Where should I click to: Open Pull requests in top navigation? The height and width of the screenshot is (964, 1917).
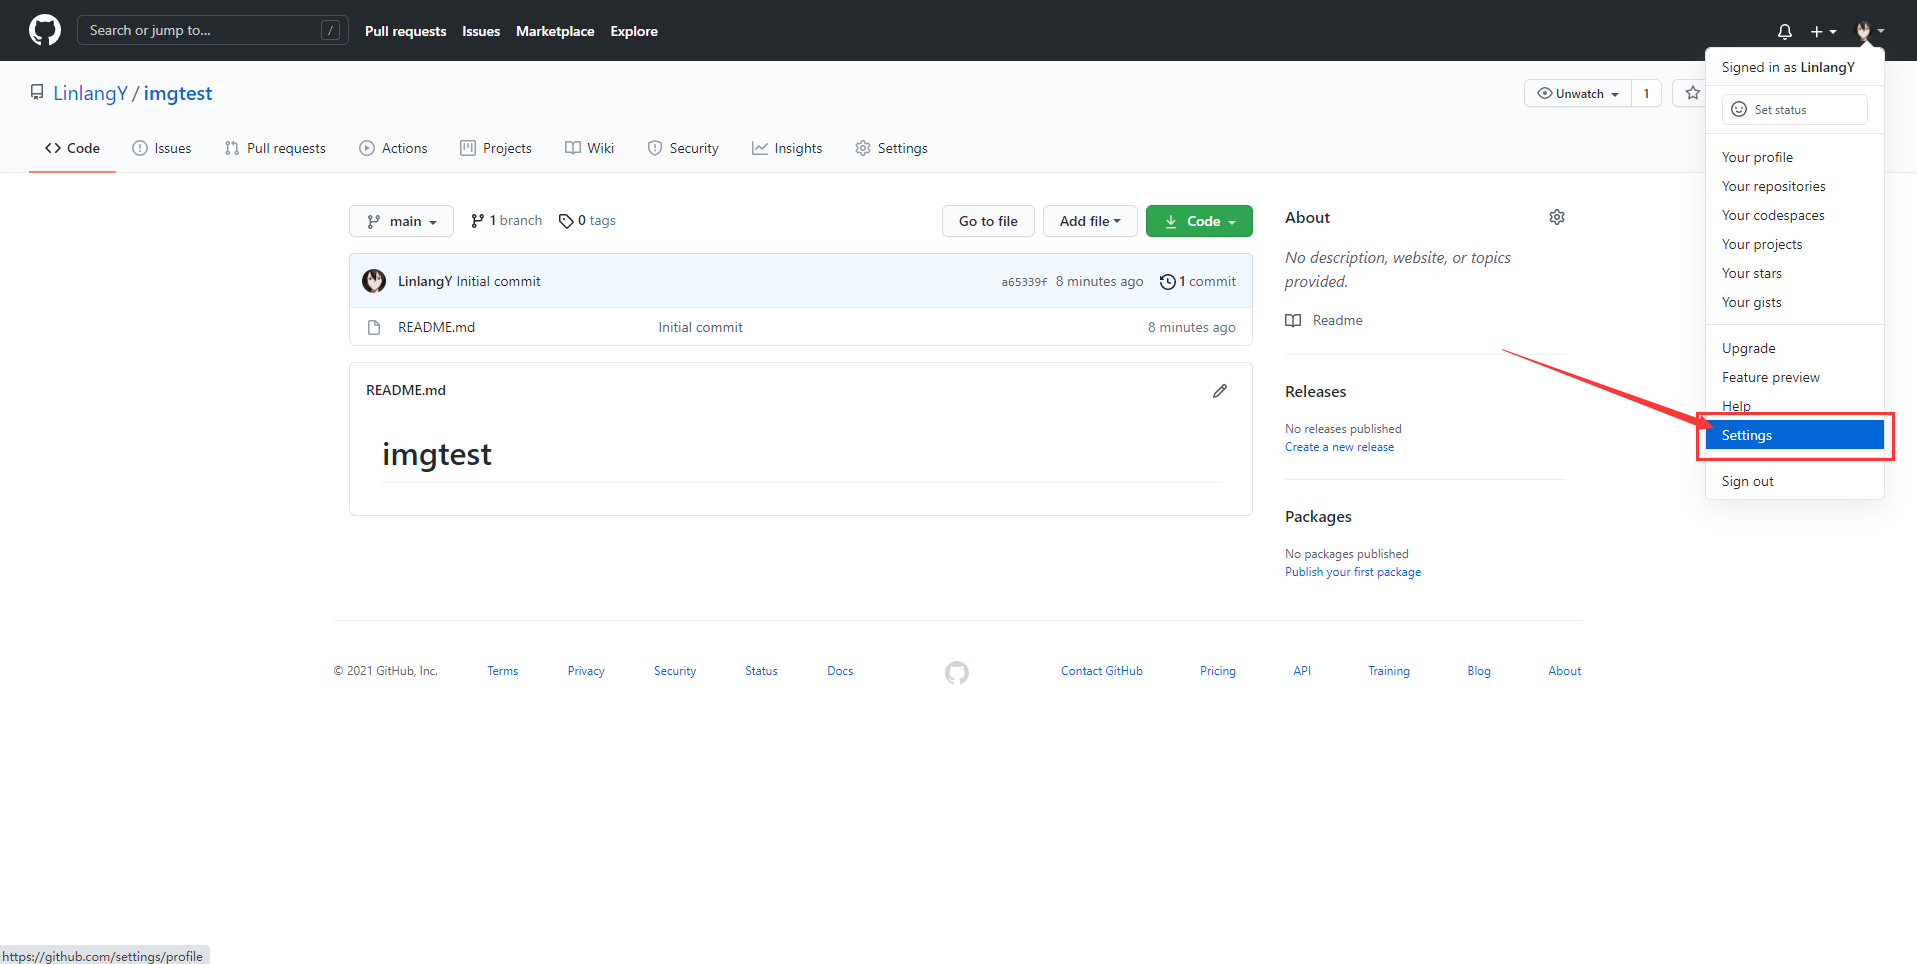405,31
